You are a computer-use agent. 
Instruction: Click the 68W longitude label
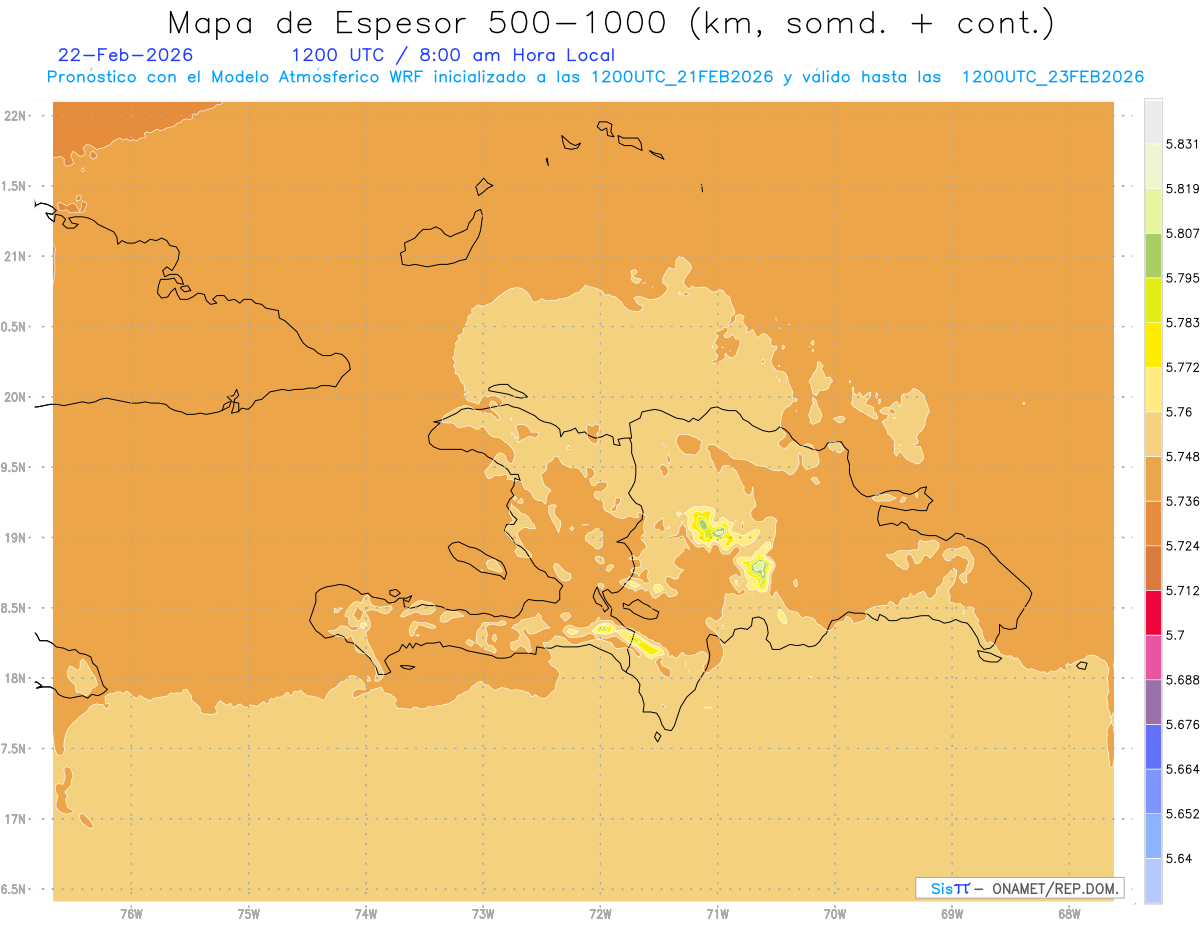point(1069,913)
